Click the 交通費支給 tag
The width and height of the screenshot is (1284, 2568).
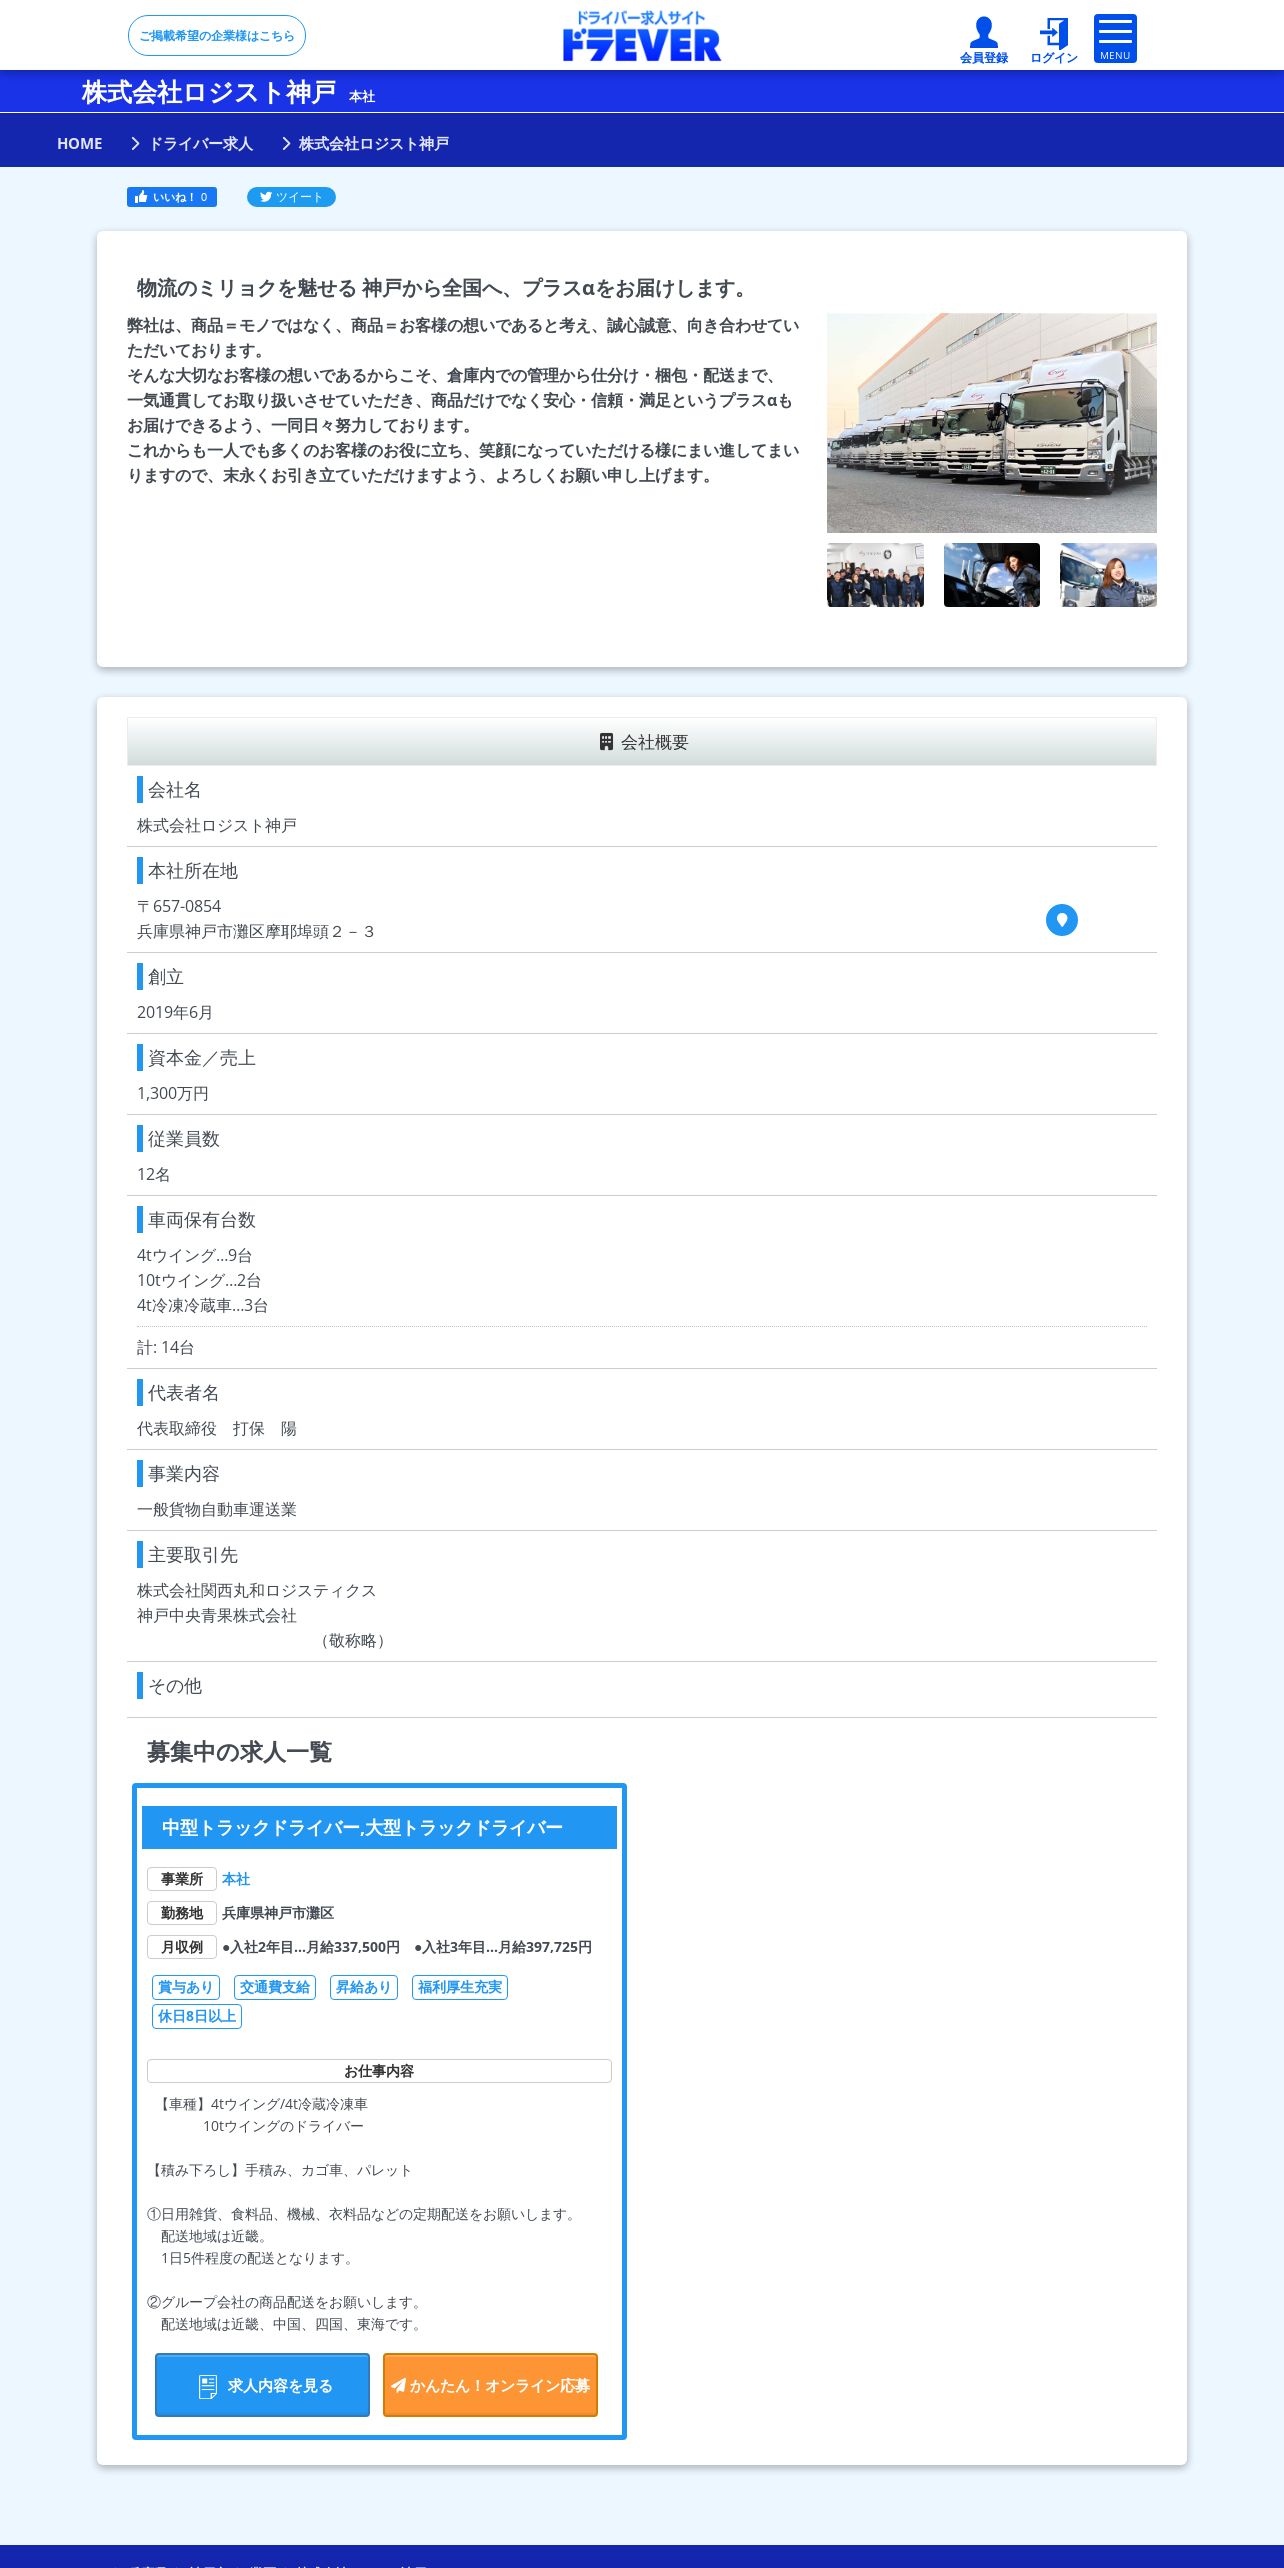[x=275, y=1987]
